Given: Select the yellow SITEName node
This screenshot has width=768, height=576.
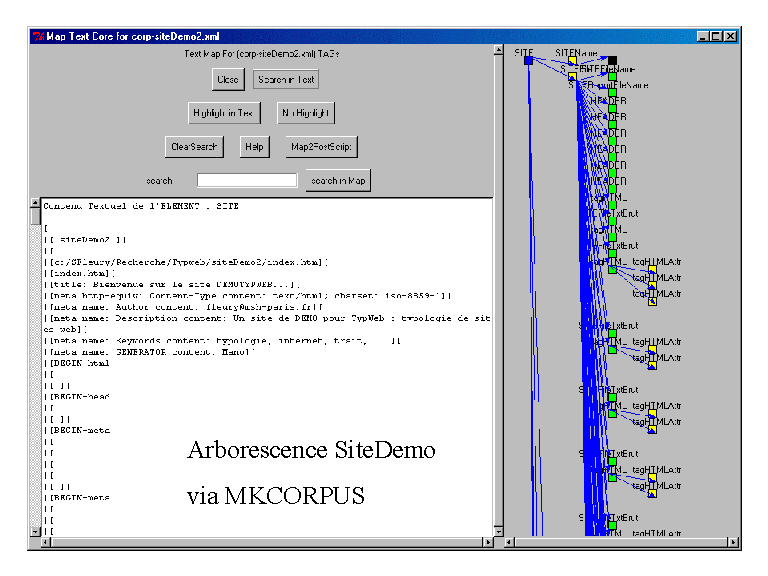Looking at the screenshot, I should (x=572, y=60).
